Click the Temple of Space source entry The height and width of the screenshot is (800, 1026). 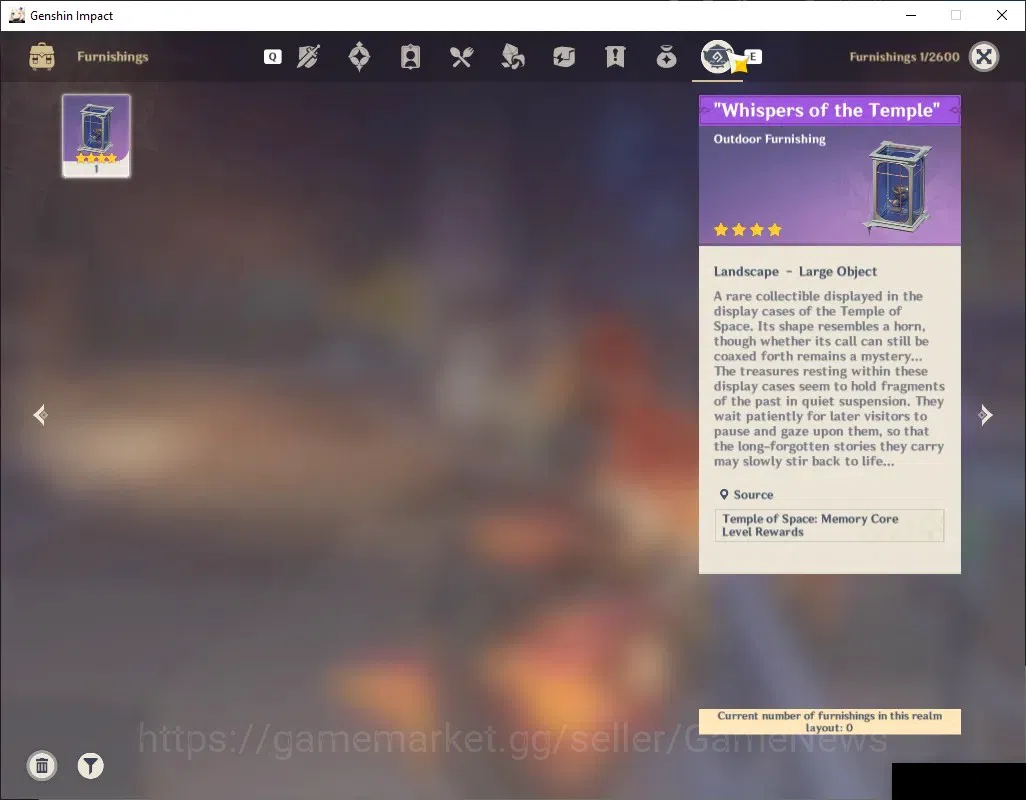tap(829, 525)
